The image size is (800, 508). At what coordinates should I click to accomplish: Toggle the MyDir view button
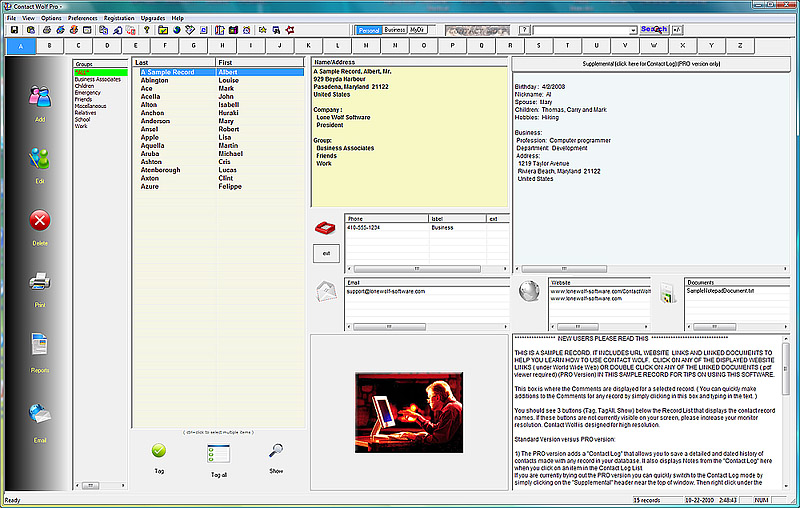[x=417, y=30]
